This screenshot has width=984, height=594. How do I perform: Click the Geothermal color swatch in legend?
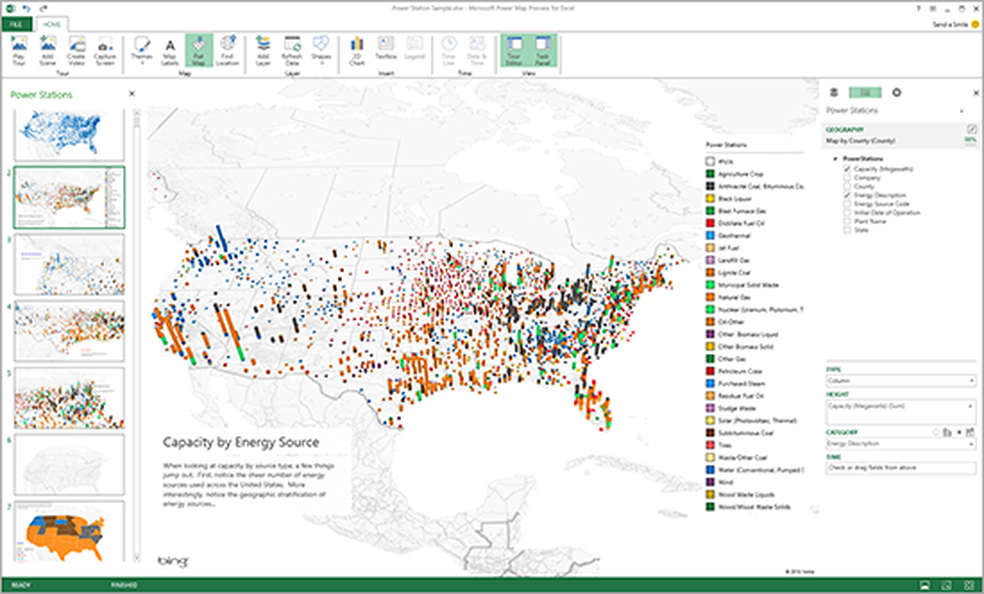[710, 234]
